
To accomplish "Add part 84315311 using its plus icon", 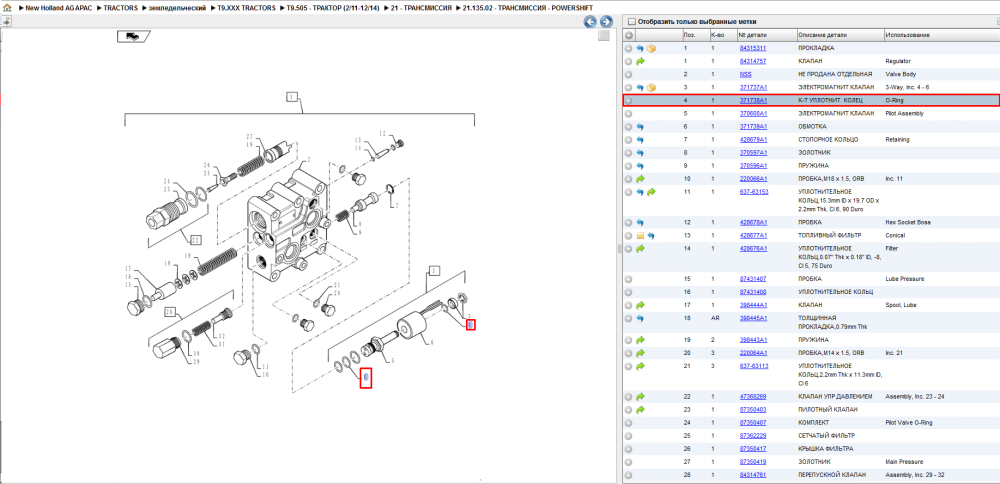I will click(628, 48).
